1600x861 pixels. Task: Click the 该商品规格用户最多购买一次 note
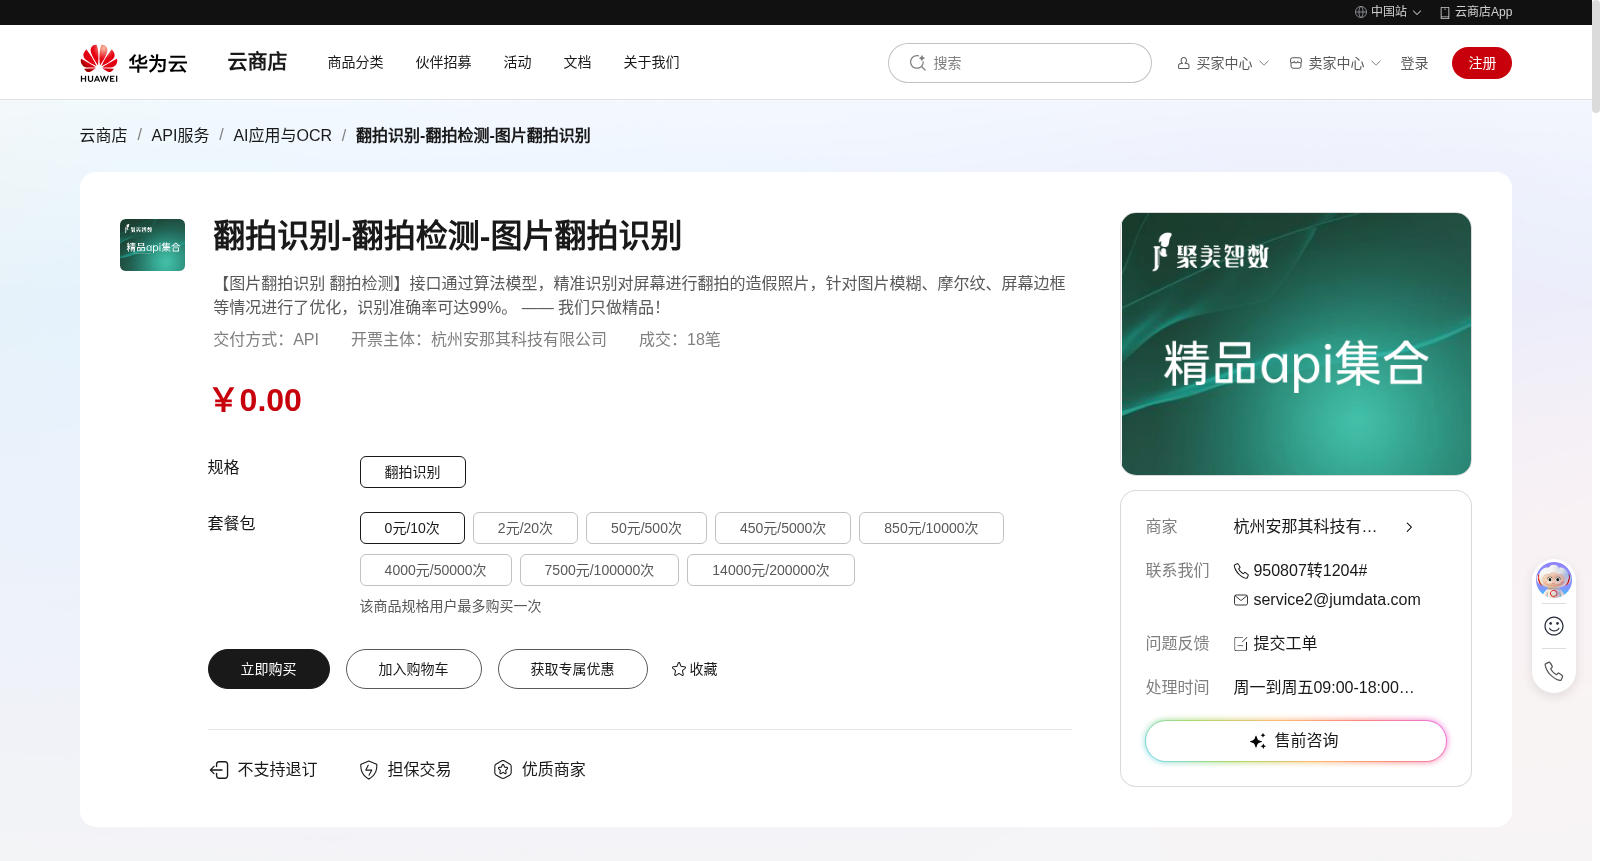click(451, 606)
